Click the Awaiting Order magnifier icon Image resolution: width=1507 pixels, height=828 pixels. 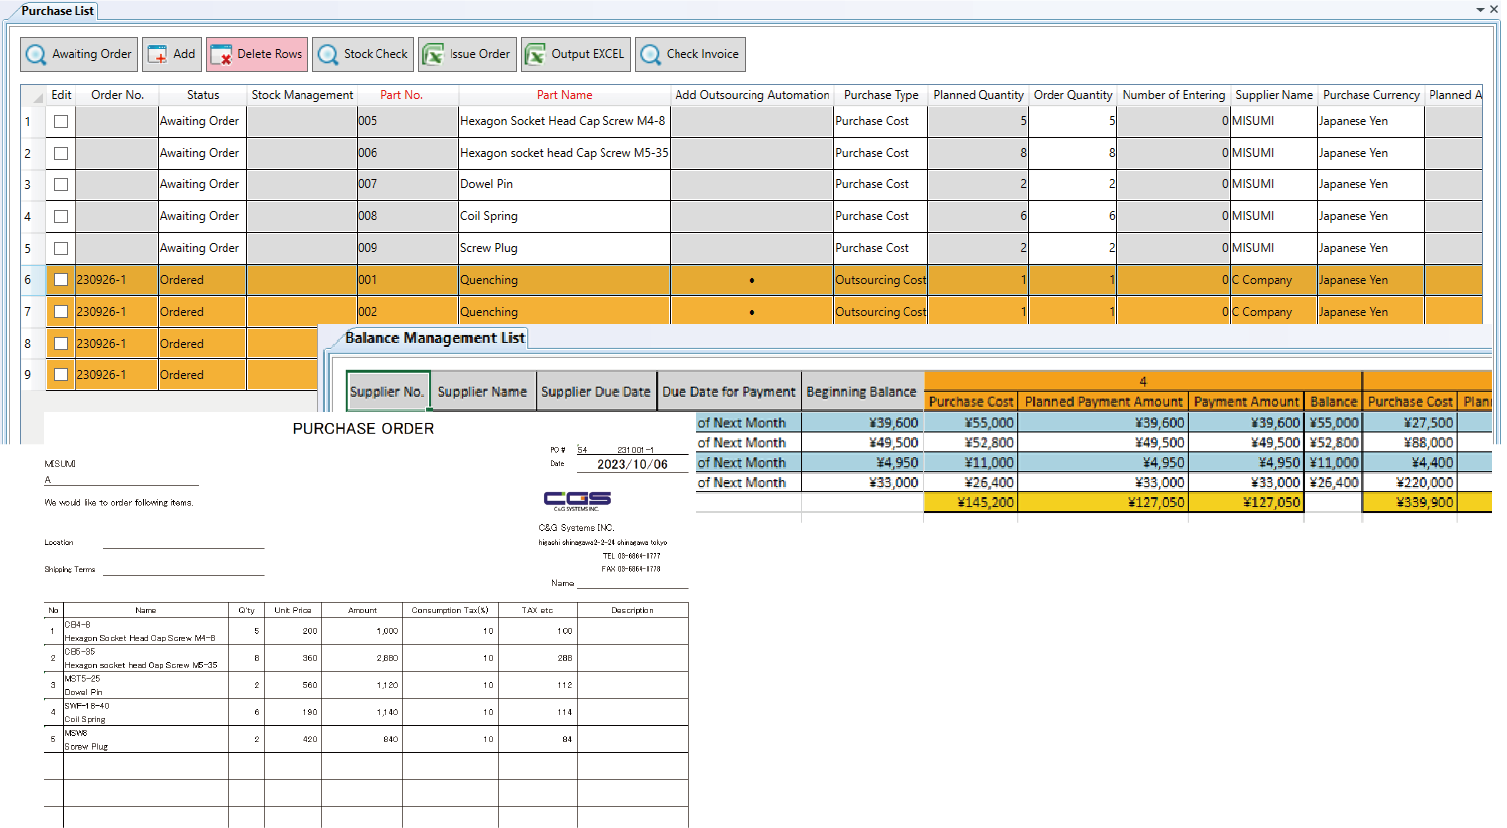tap(36, 55)
